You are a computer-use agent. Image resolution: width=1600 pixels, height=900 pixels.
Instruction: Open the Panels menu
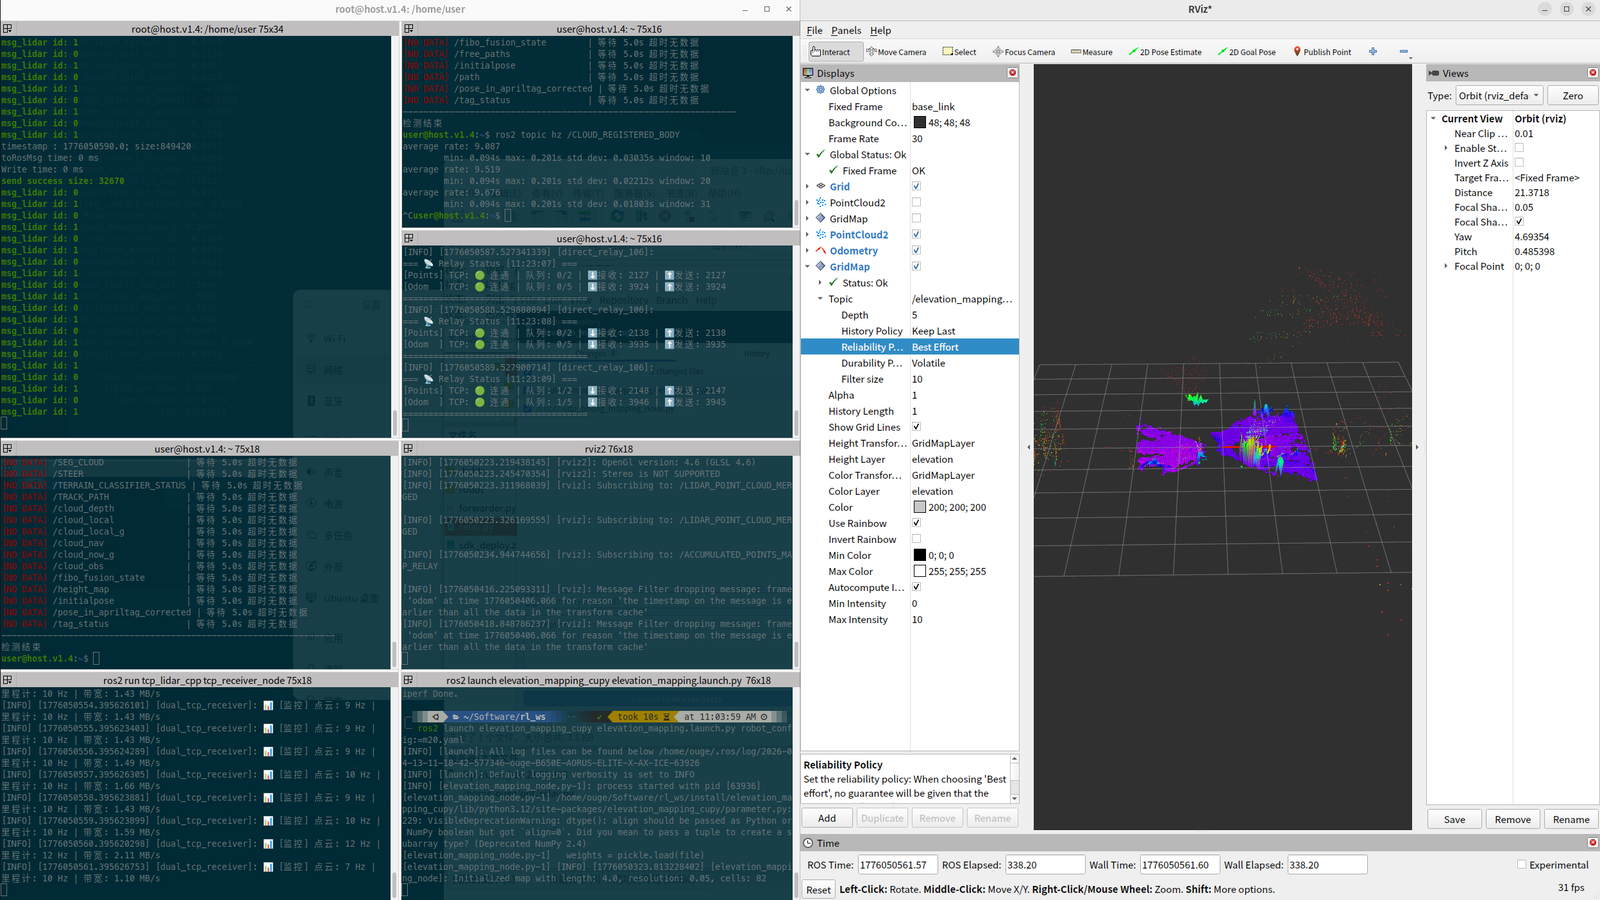pyautogui.click(x=845, y=31)
